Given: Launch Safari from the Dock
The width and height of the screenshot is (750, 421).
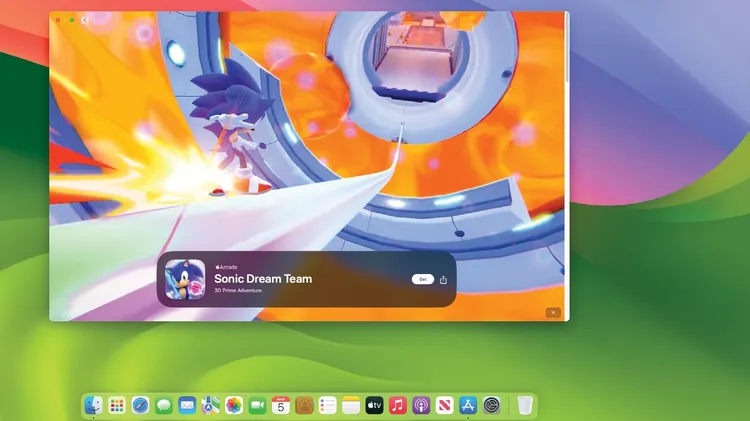Looking at the screenshot, I should tap(140, 406).
